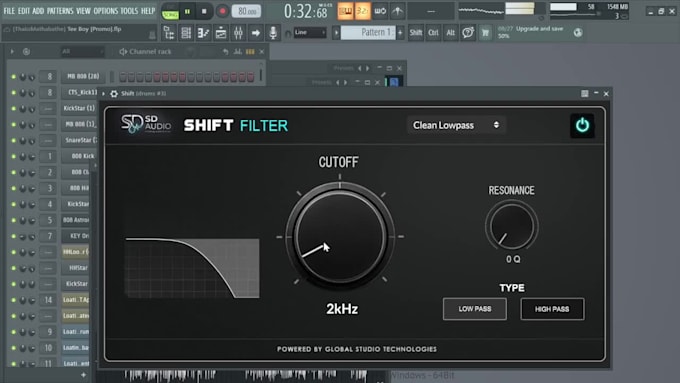Open the HELP menu

pos(148,11)
